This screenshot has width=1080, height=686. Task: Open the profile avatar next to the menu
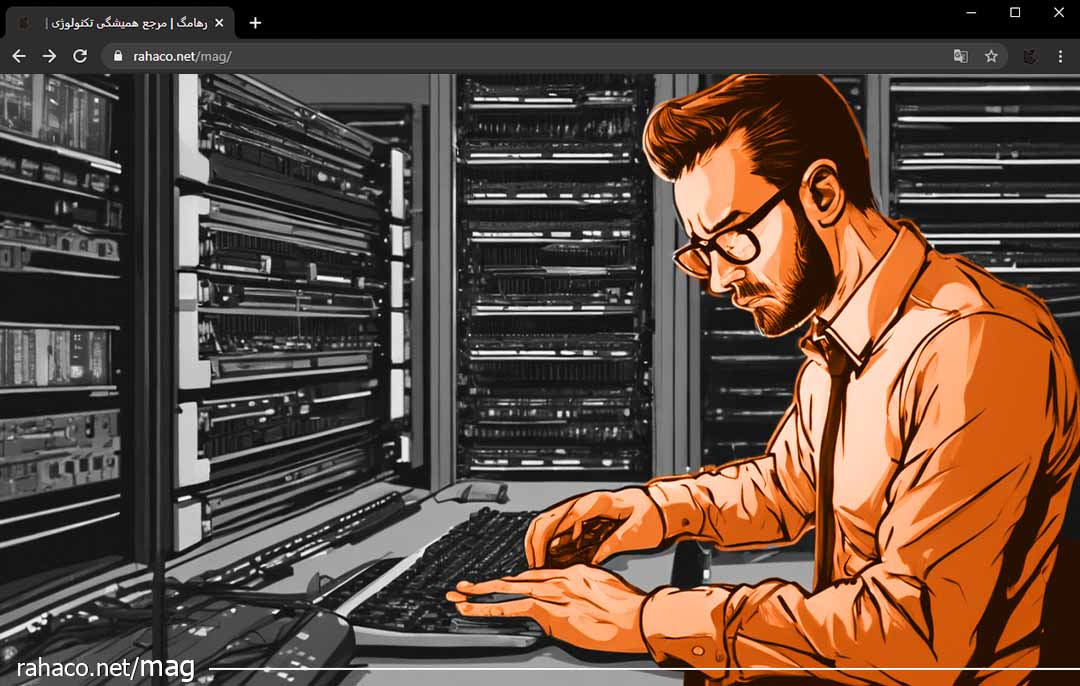click(x=1029, y=56)
